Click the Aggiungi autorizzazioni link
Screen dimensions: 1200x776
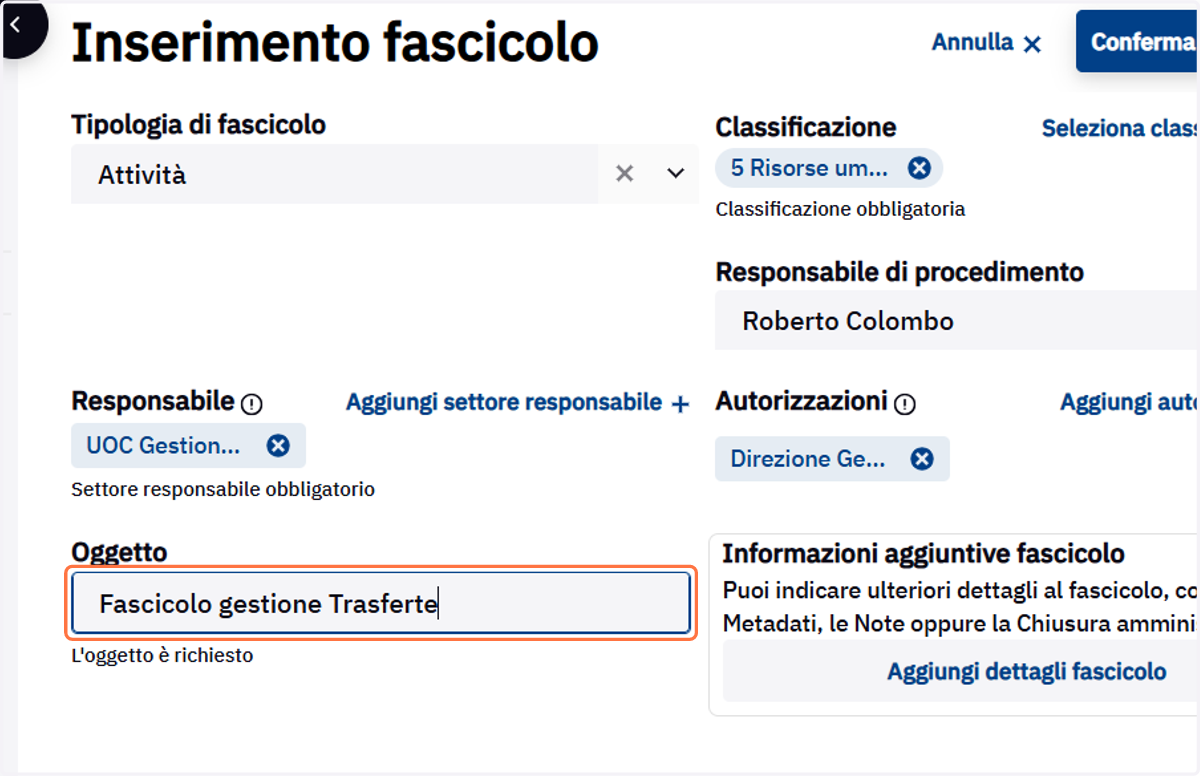tap(1130, 402)
